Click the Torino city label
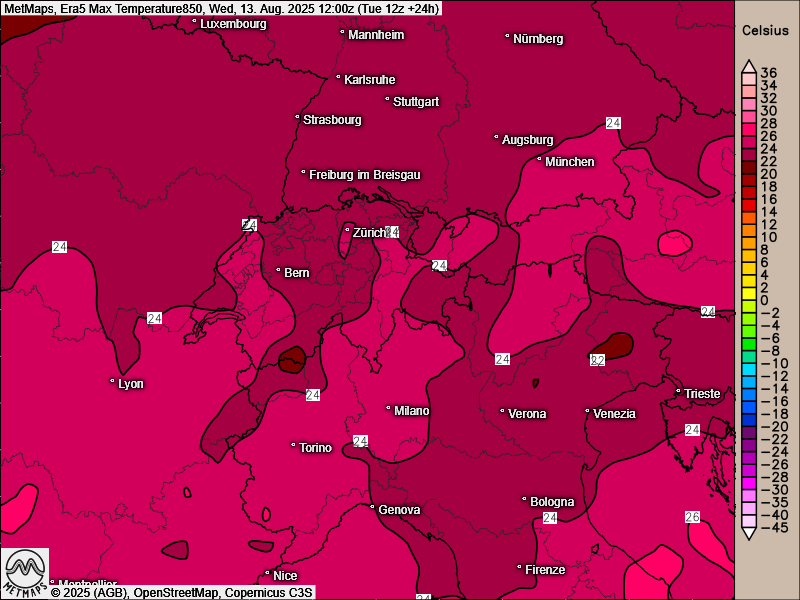Image resolution: width=800 pixels, height=600 pixels. pyautogui.click(x=315, y=448)
